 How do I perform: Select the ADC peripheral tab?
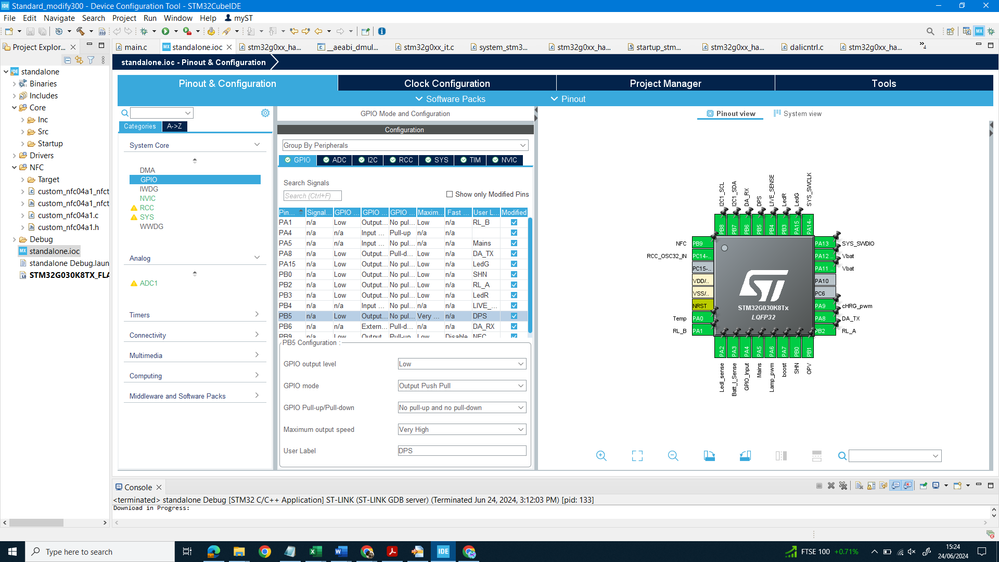click(x=335, y=160)
